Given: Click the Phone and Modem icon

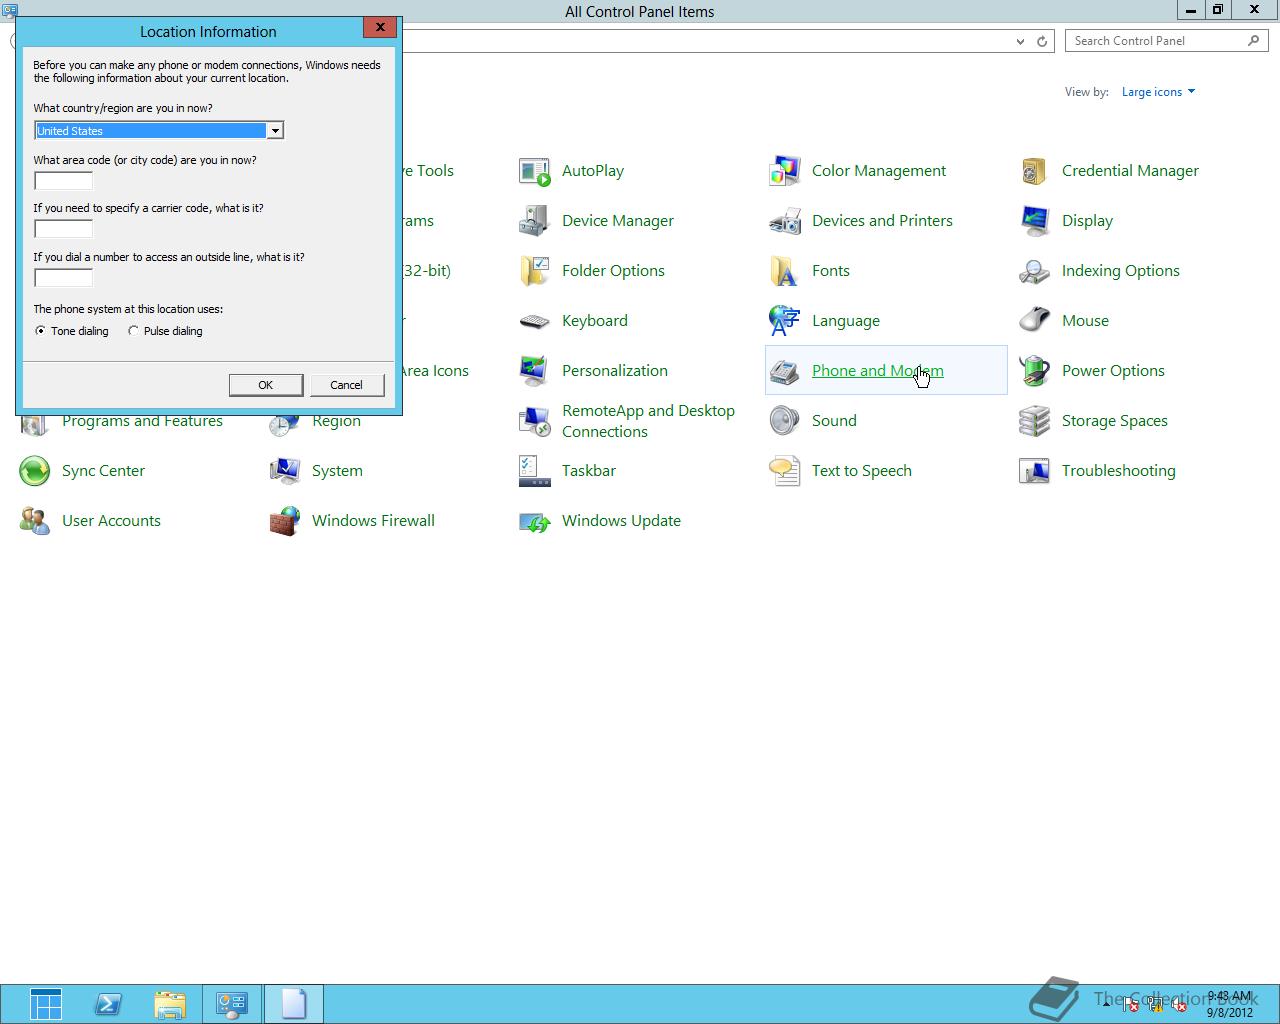Looking at the screenshot, I should (785, 371).
